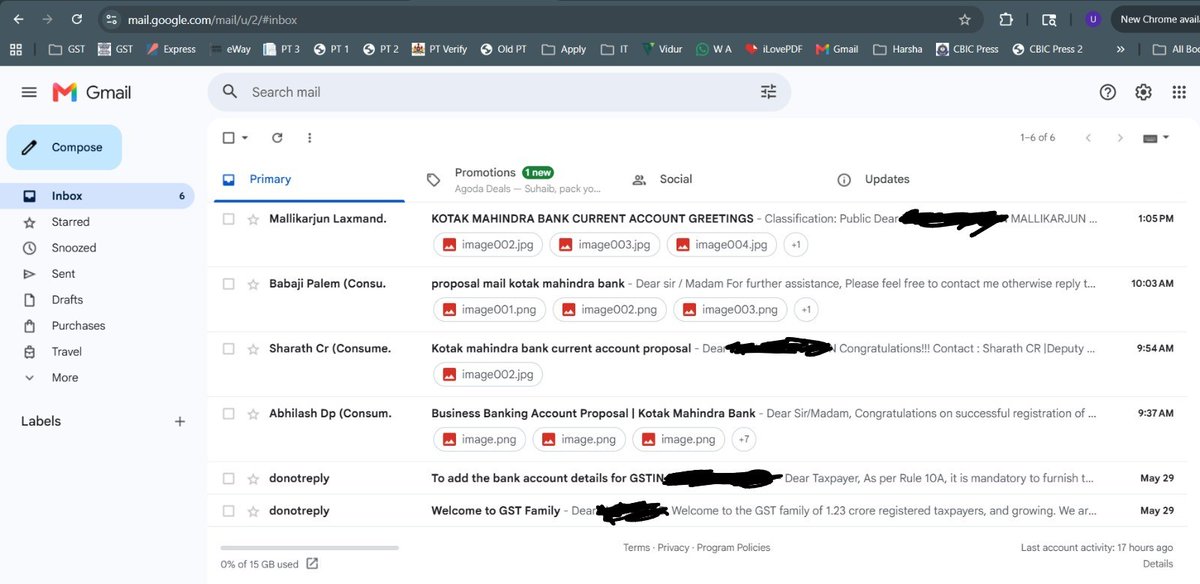Open CBIC Press 2 bookmark
The image size is (1200, 584).
pos(1047,49)
